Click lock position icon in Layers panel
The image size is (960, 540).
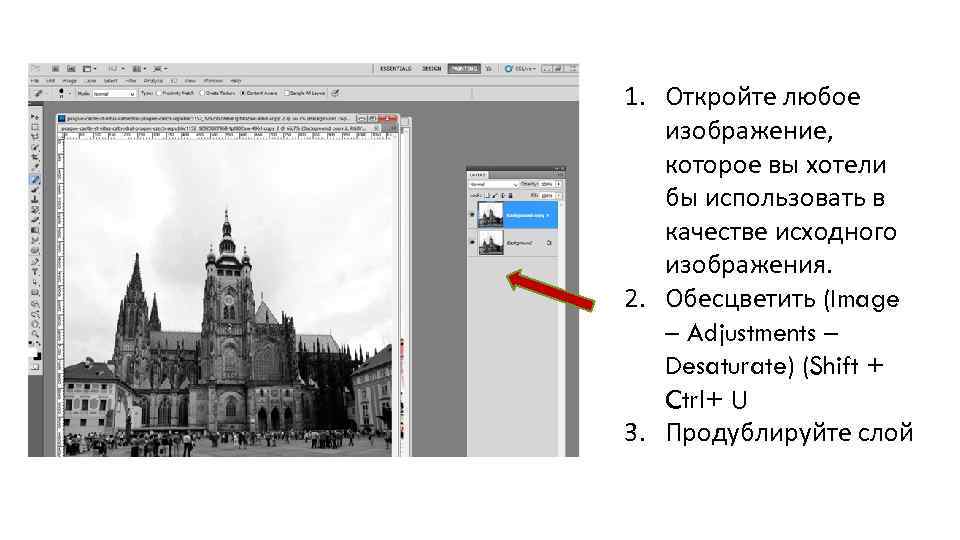click(503, 195)
